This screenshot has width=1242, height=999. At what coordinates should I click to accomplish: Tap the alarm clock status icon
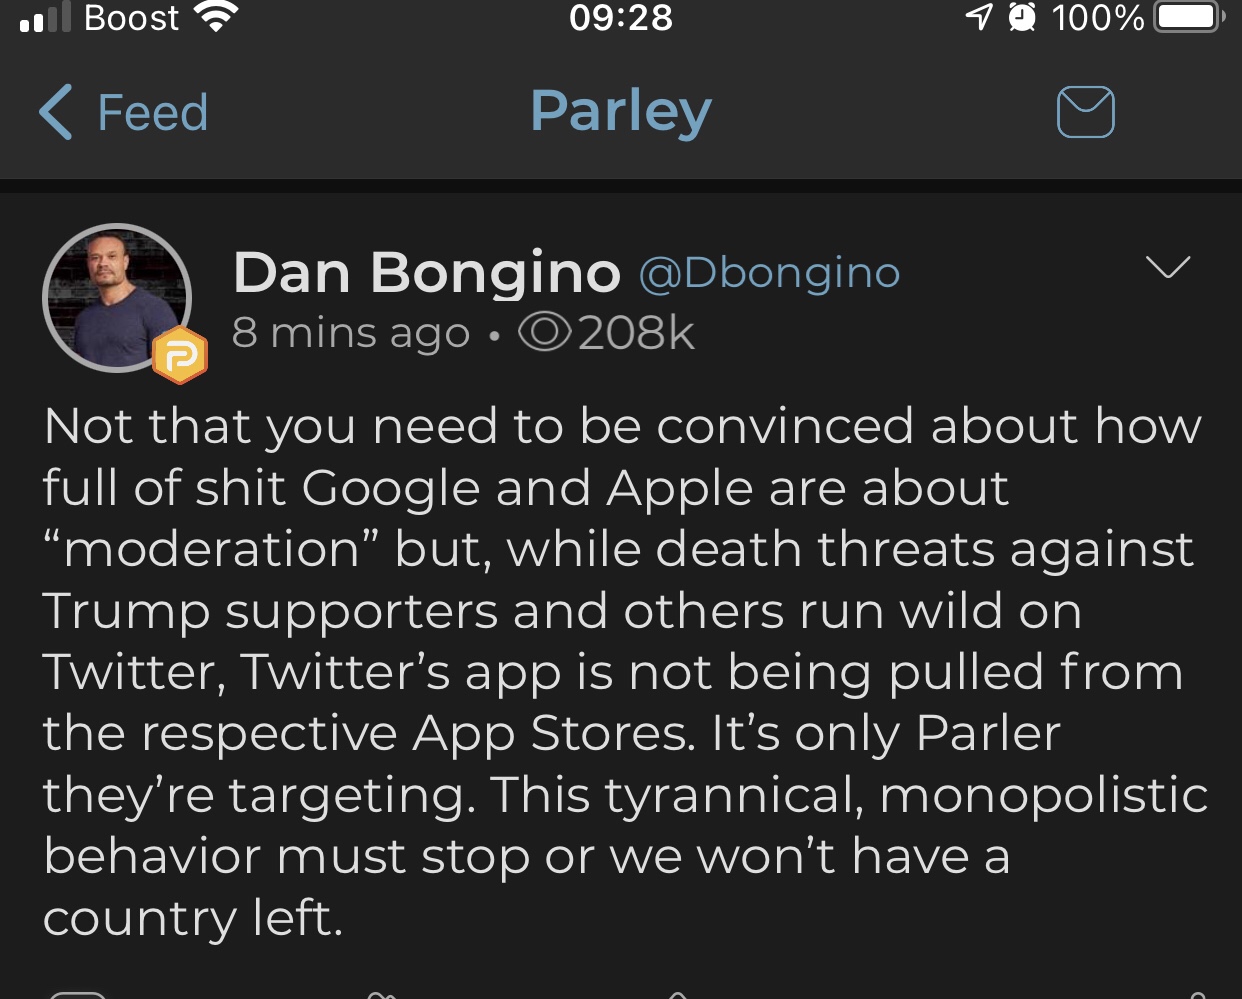point(1021,17)
